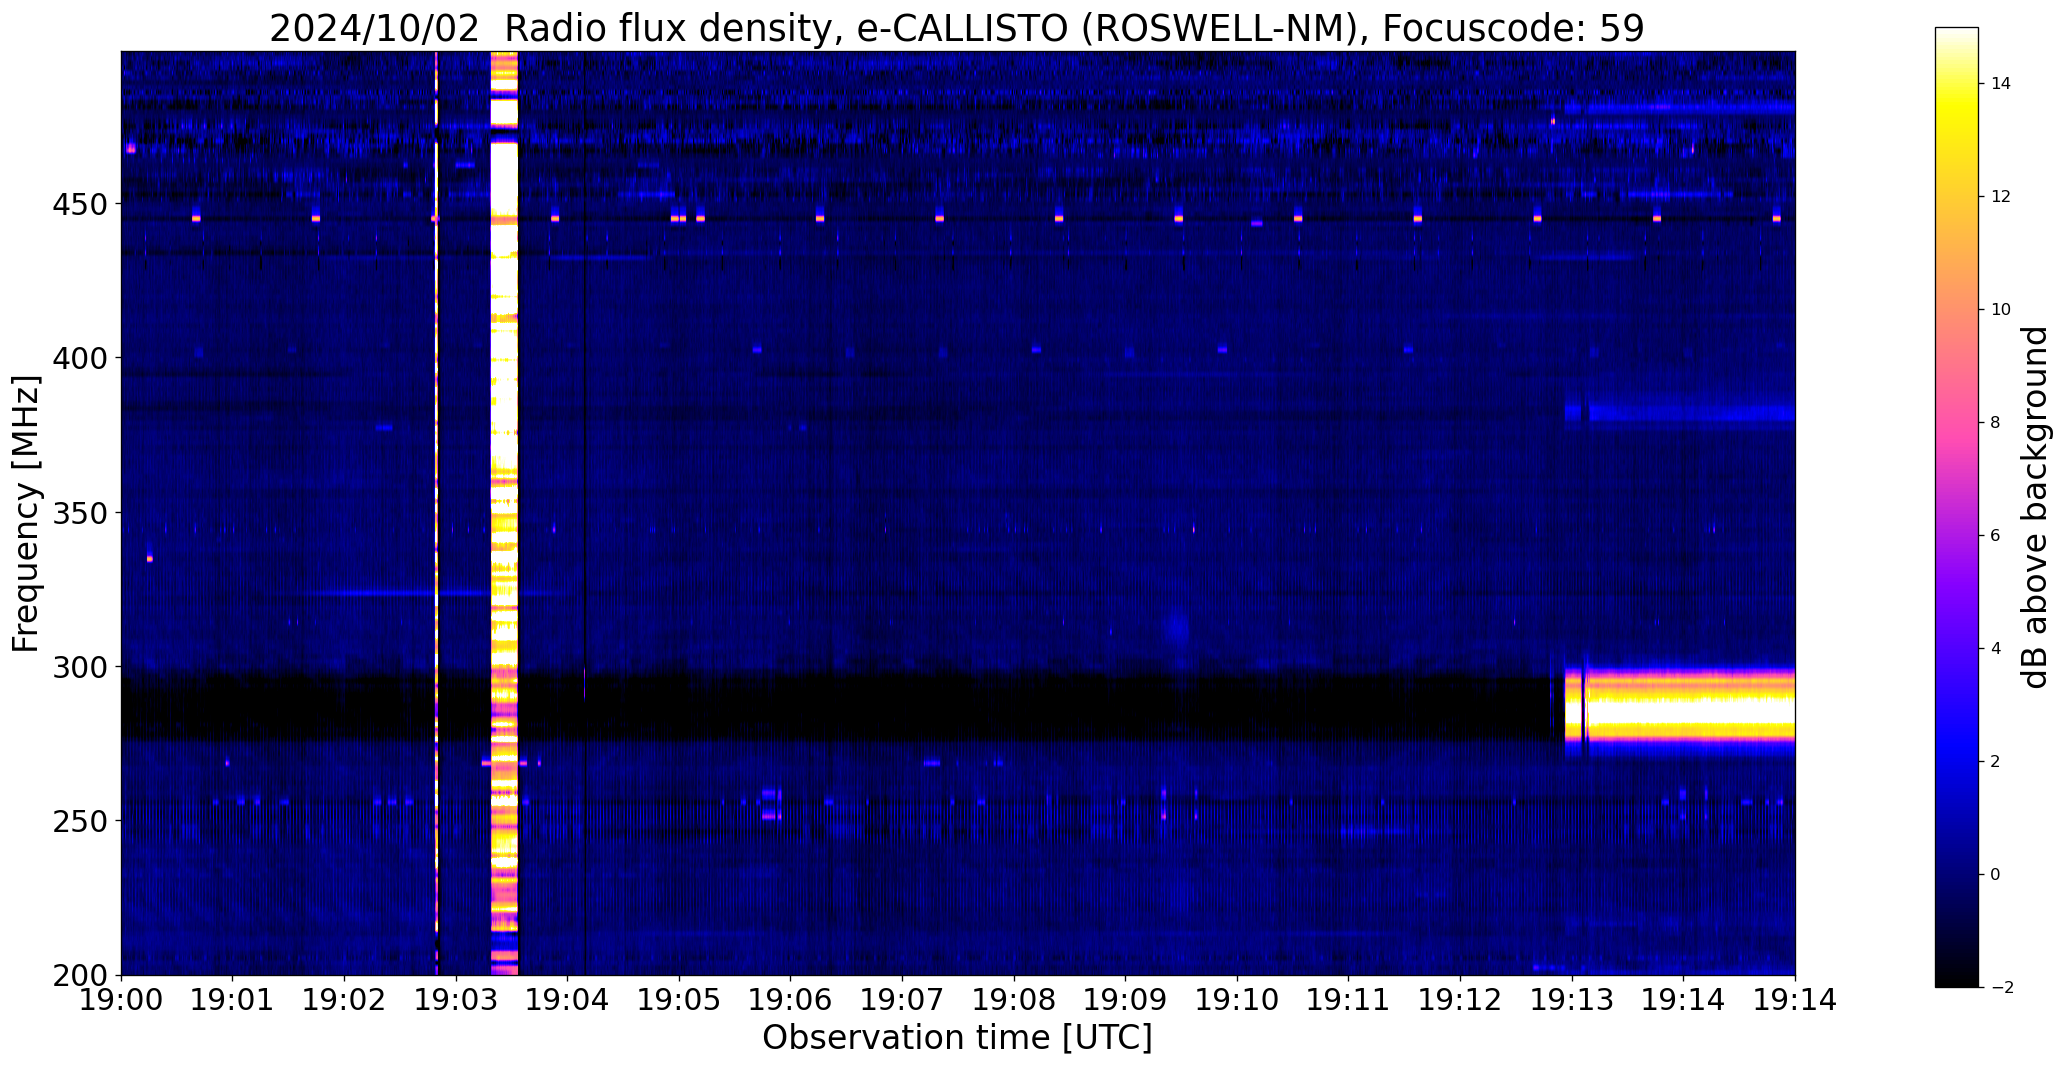Click the 19:04 time tick label
The width and height of the screenshot is (2066, 1067).
click(568, 1000)
